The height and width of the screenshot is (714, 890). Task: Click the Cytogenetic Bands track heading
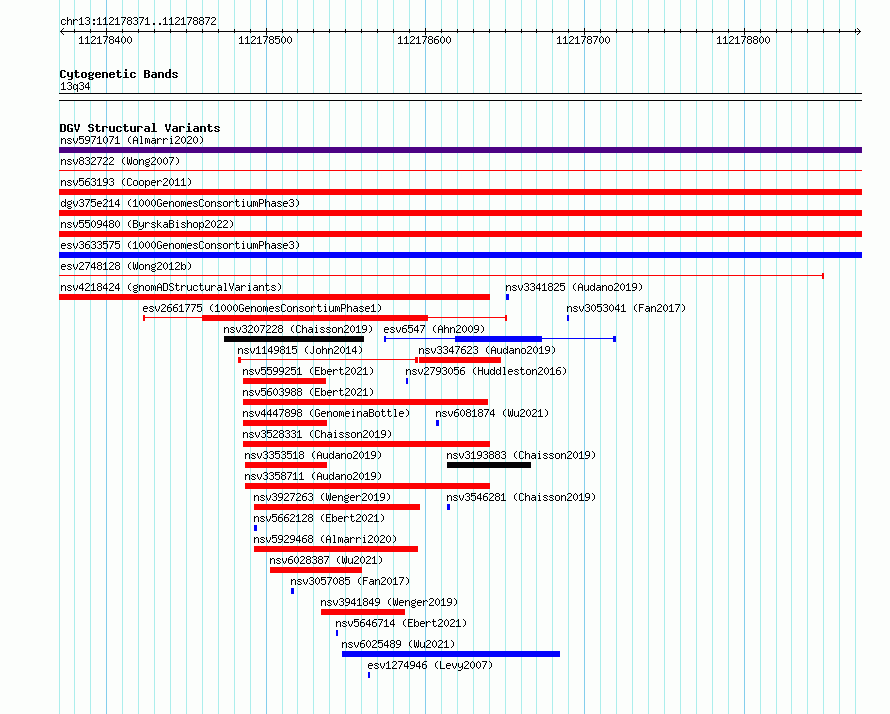[x=119, y=74]
